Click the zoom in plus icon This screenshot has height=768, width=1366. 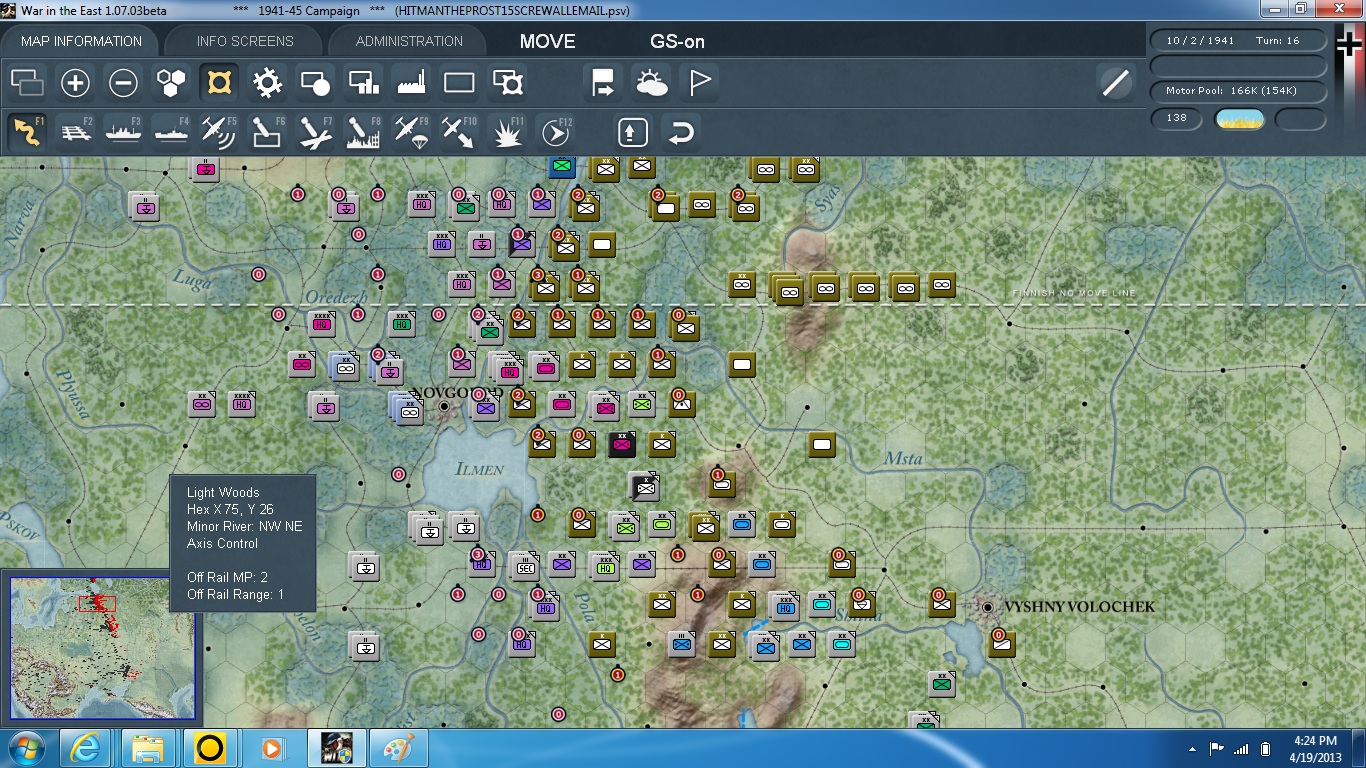point(75,83)
